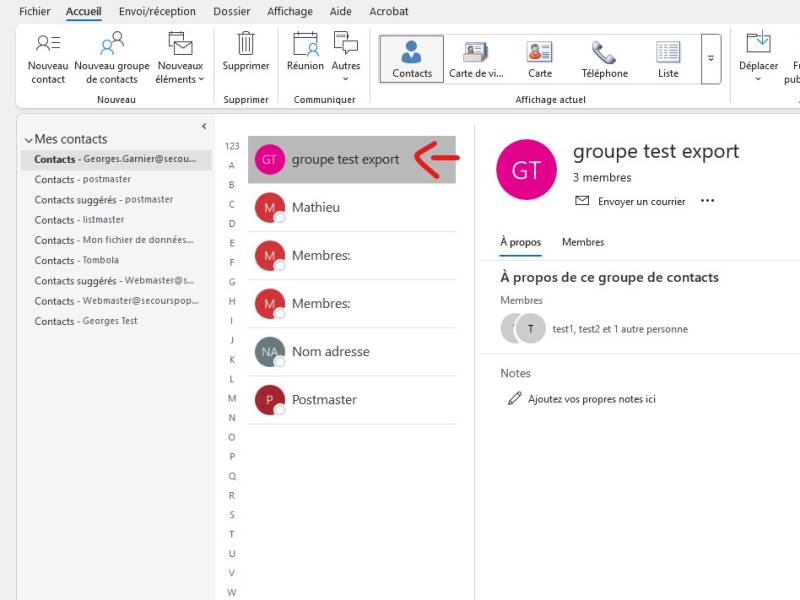Select the groupe test export contact group
Viewport: 800px width, 600px height.
point(352,160)
